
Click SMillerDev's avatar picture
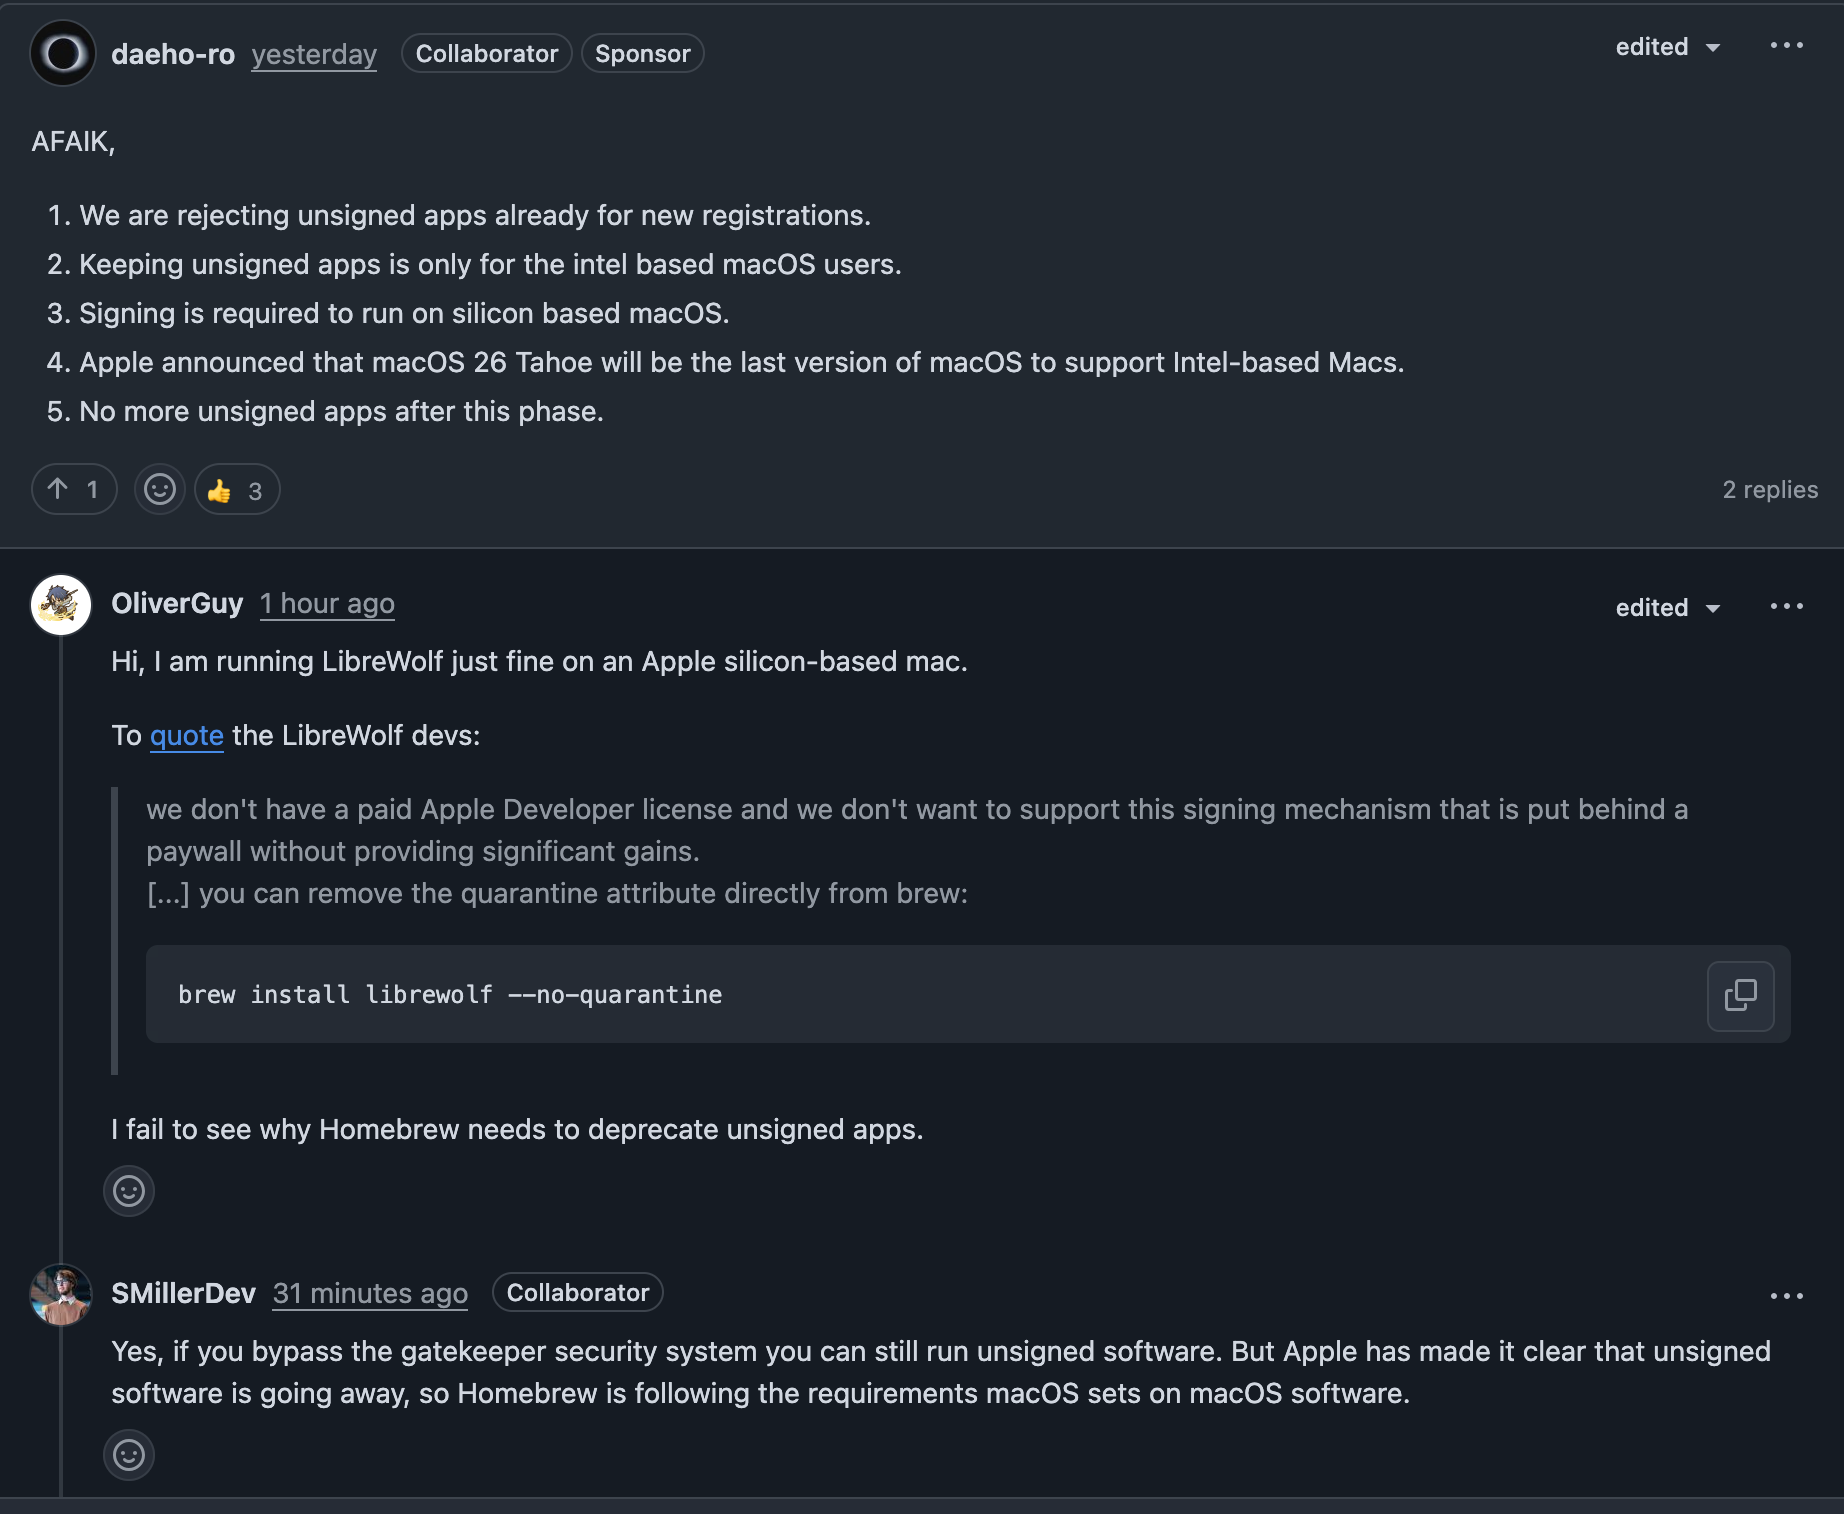(61, 1294)
